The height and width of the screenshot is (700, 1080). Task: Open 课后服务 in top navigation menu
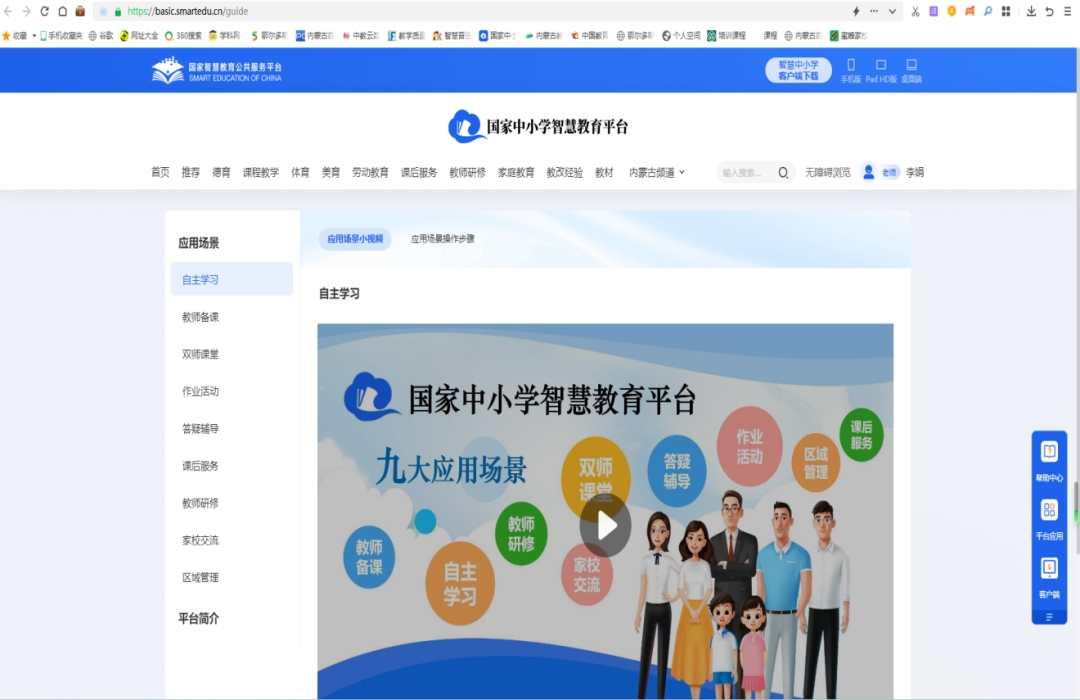(419, 172)
